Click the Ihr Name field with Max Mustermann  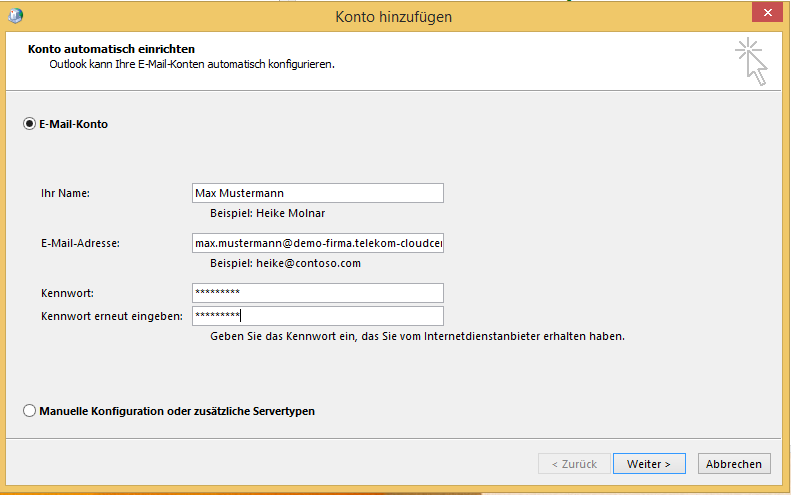coord(317,193)
